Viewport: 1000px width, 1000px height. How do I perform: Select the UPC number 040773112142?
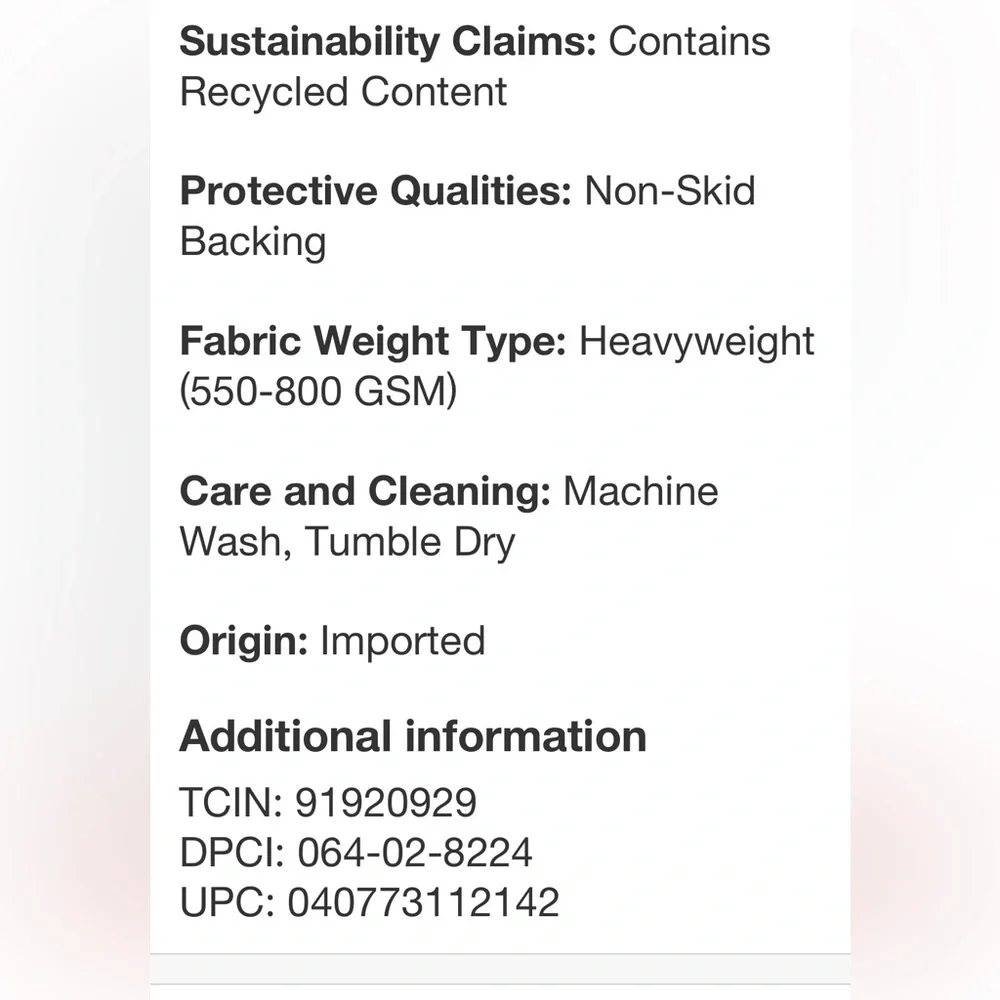pyautogui.click(x=423, y=902)
